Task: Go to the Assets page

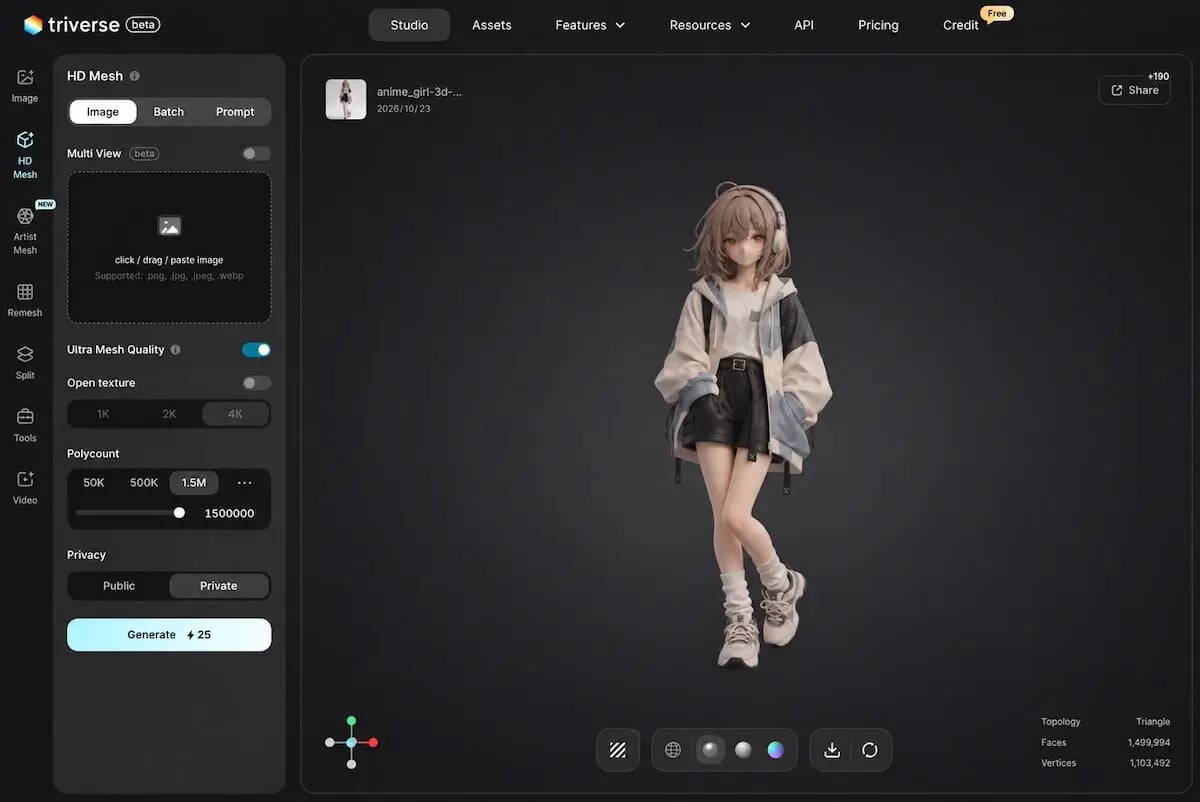Action: [x=492, y=25]
